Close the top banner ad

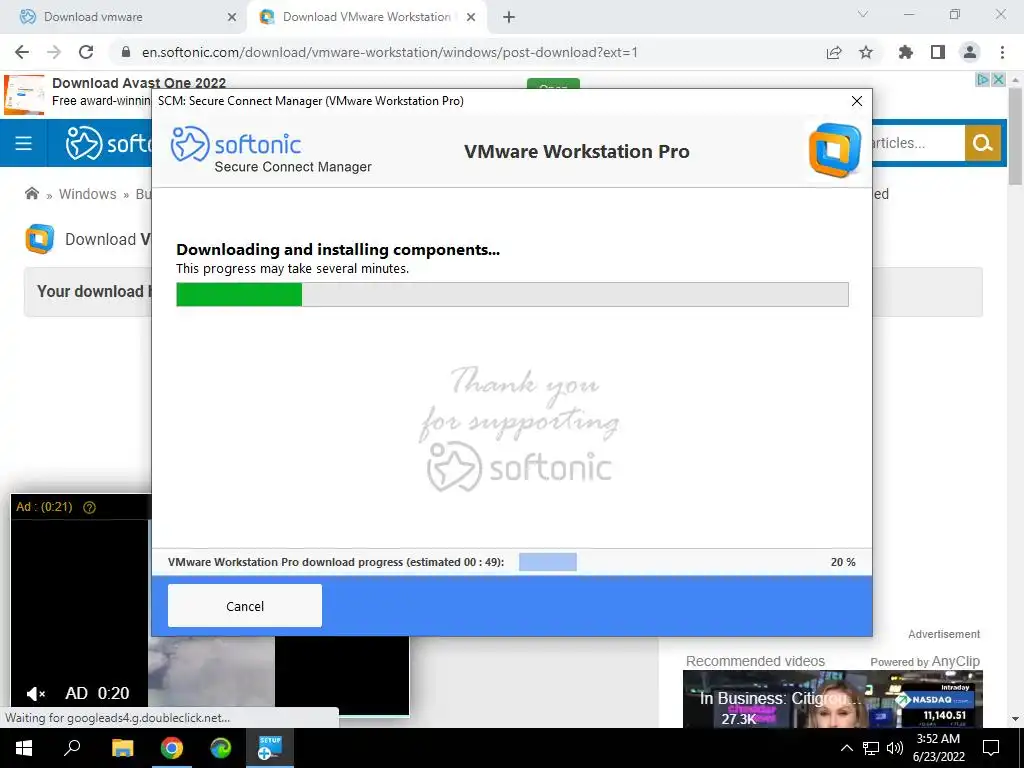(999, 80)
